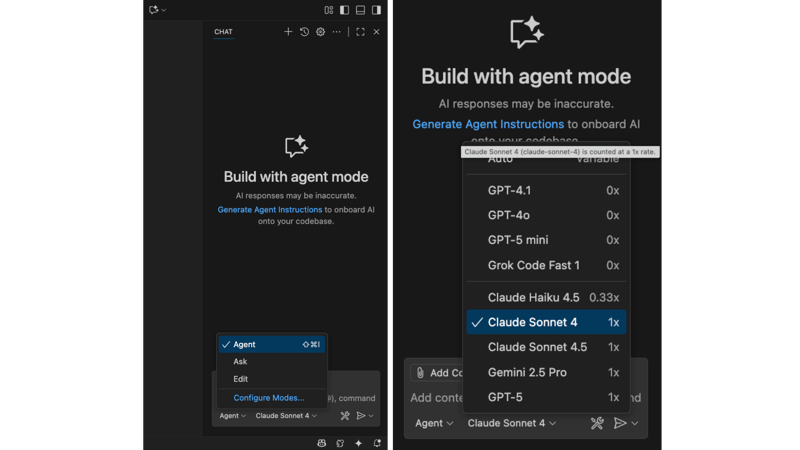The image size is (800, 450).
Task: Open Configure Modes... link
Action: click(268, 398)
